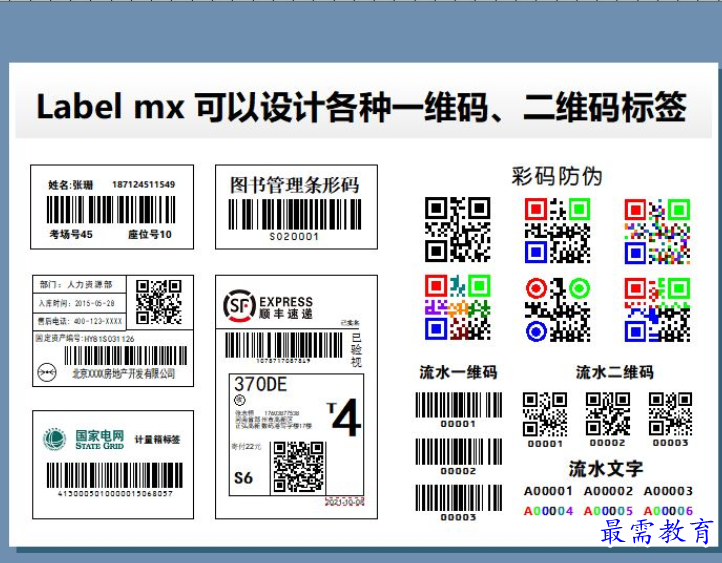This screenshot has width=722, height=563.
Task: Select the 流水二维码 heading
Action: 614,372
